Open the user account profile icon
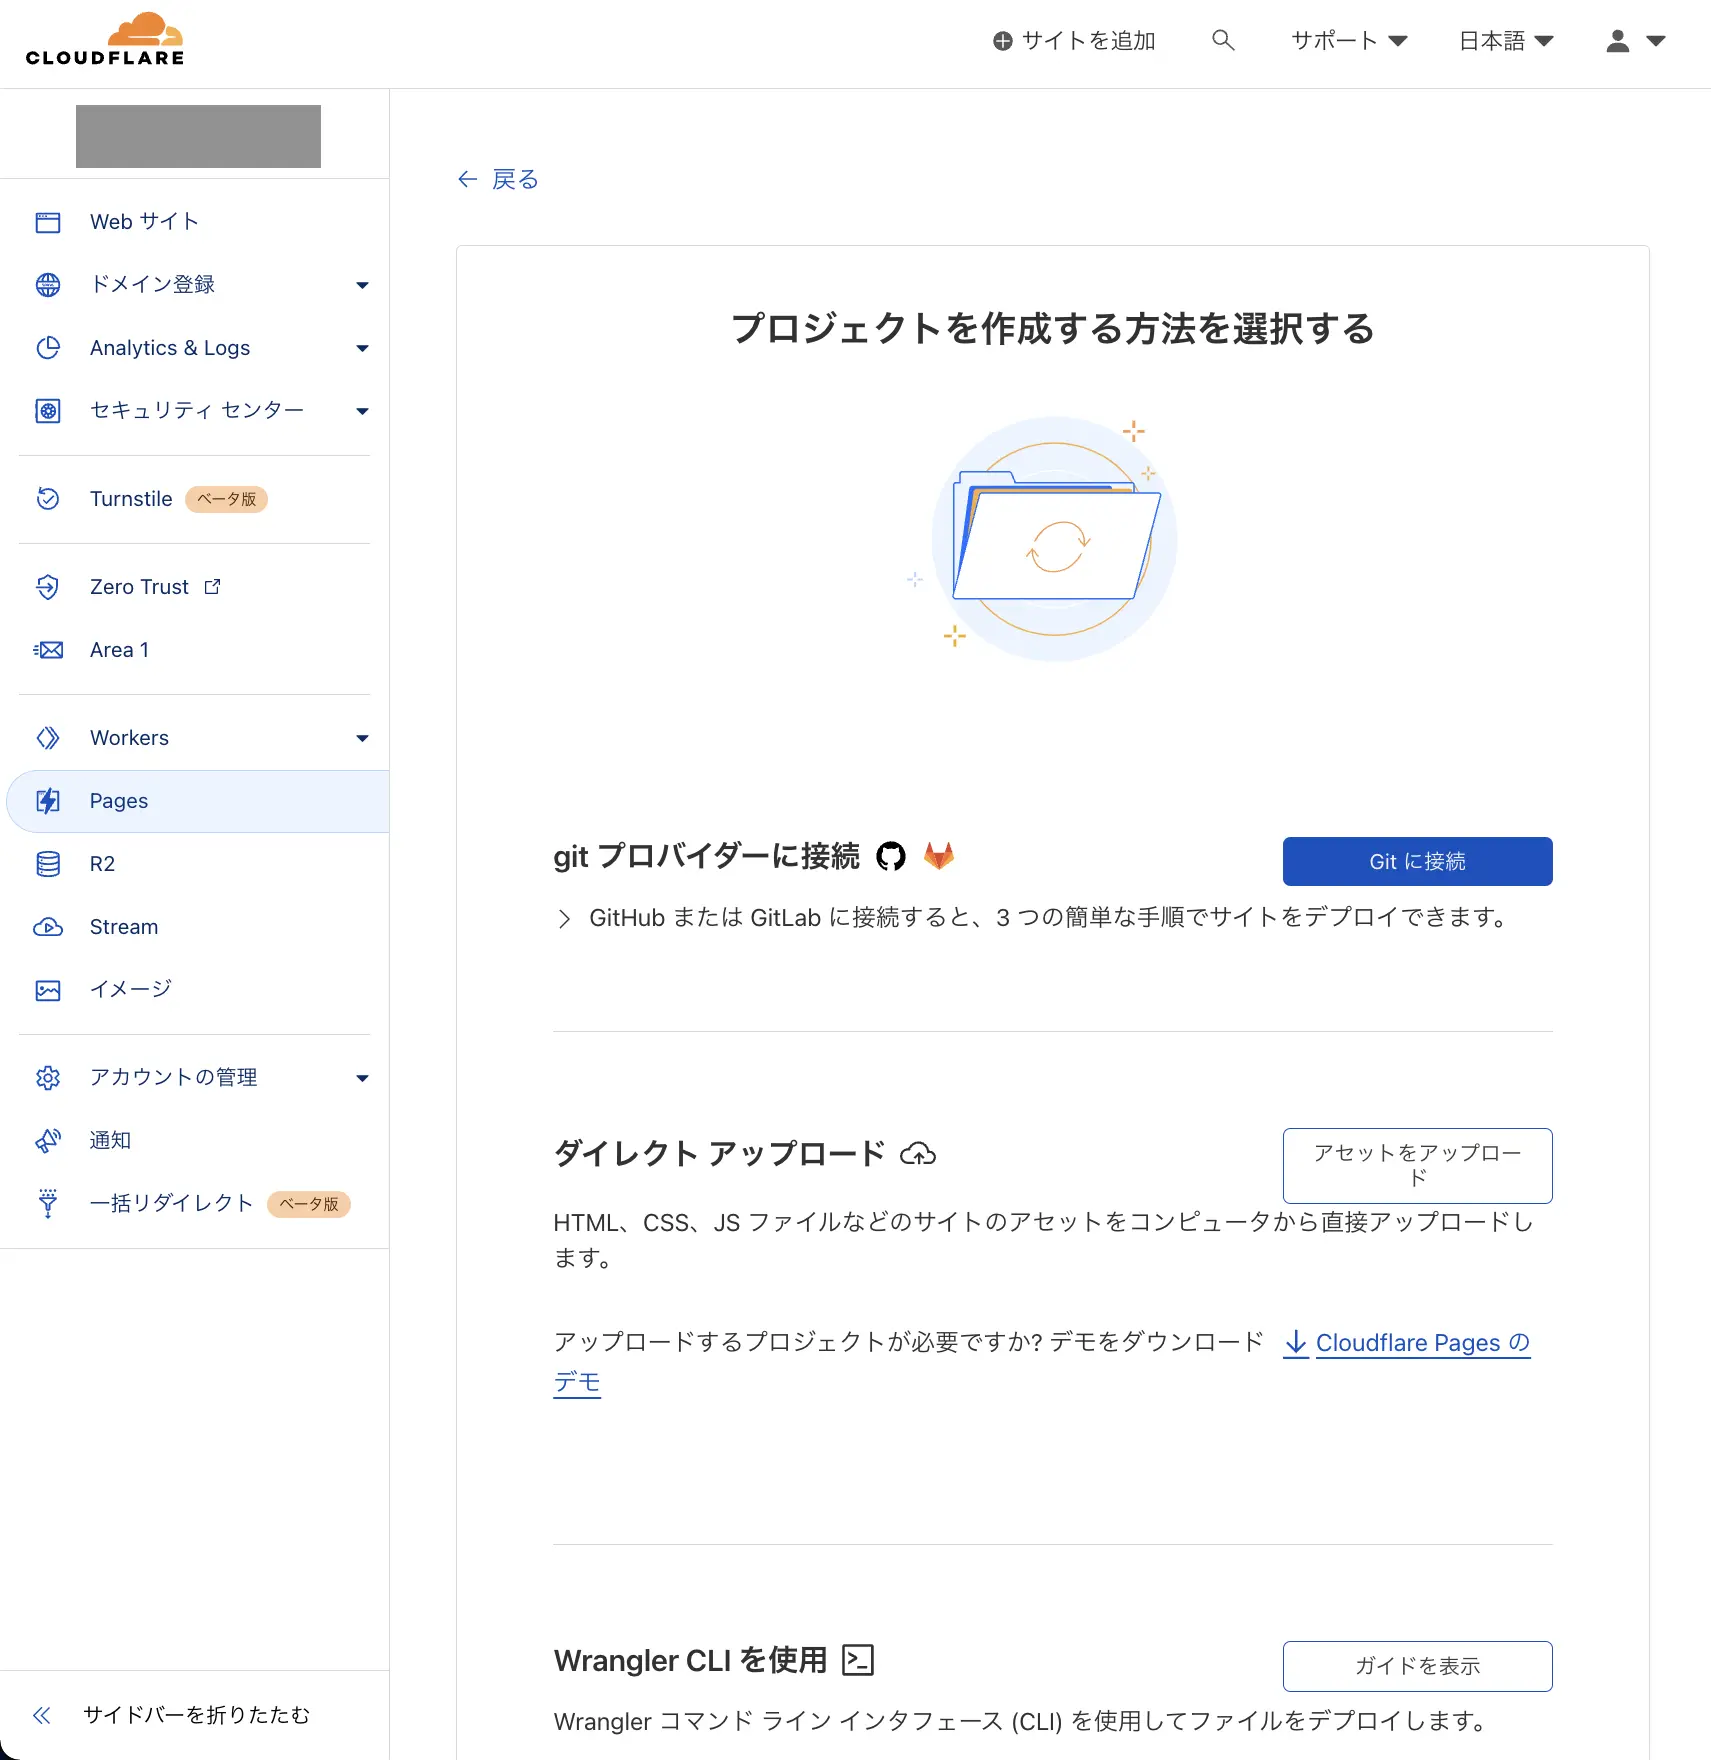Viewport: 1711px width, 1760px height. 1617,41
